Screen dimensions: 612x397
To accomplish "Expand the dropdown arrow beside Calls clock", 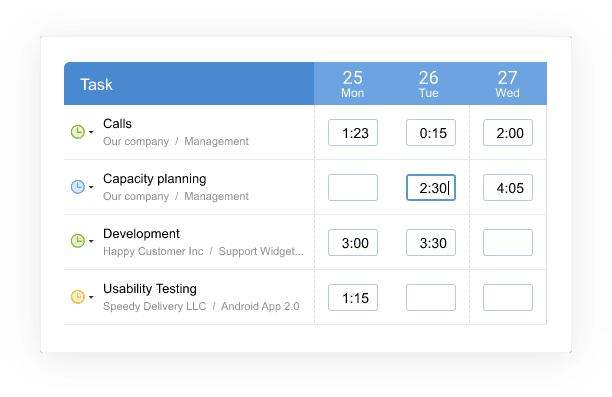I will pyautogui.click(x=91, y=132).
